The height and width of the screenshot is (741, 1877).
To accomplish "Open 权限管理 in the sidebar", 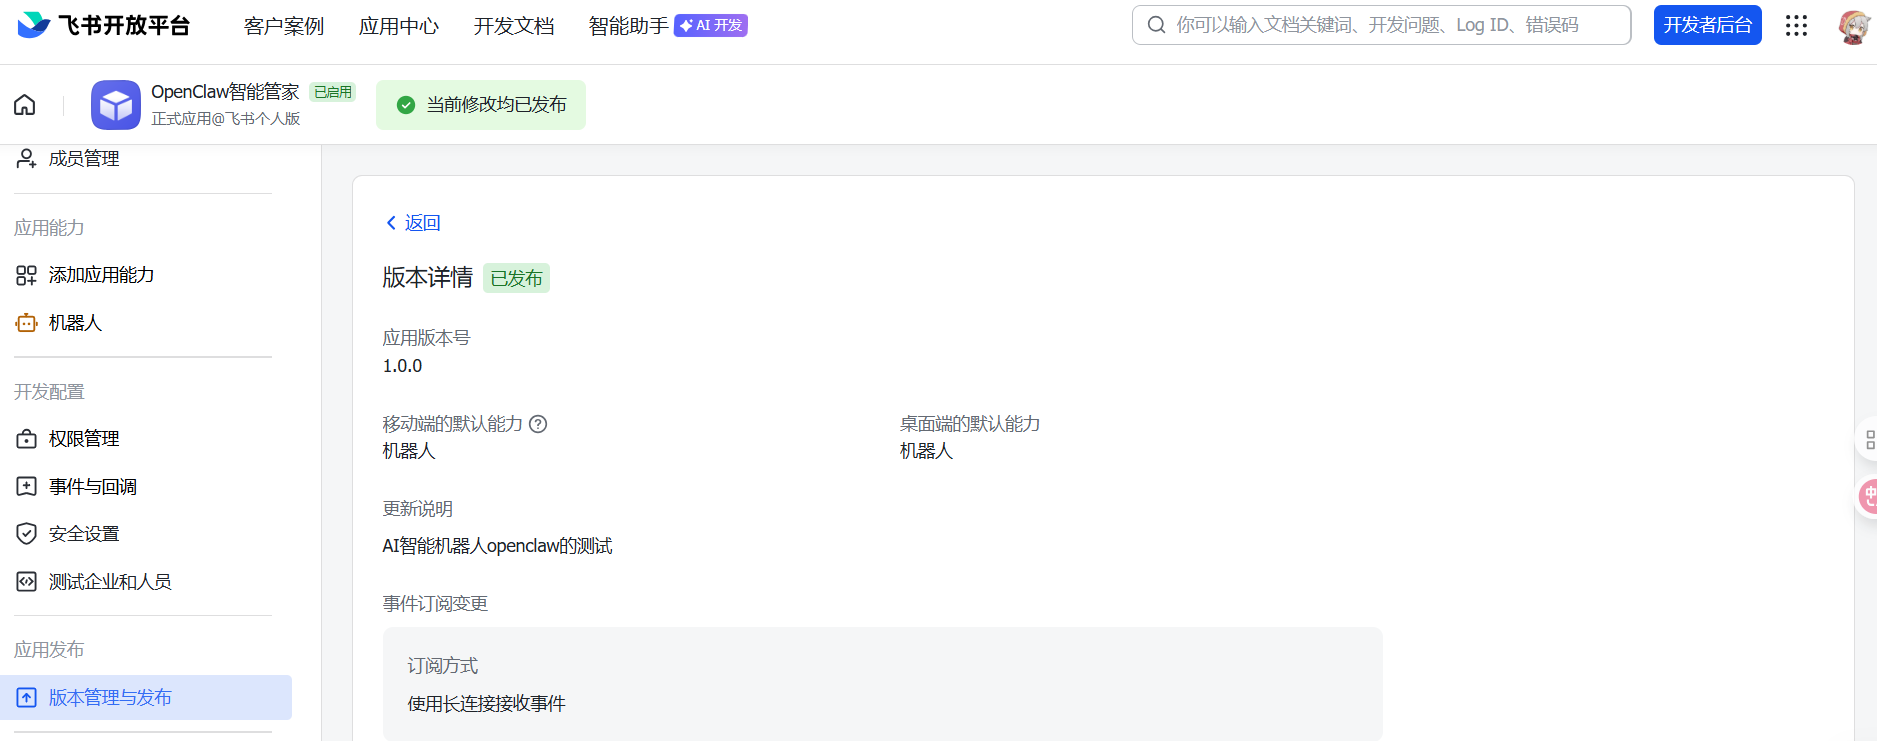I will [84, 439].
